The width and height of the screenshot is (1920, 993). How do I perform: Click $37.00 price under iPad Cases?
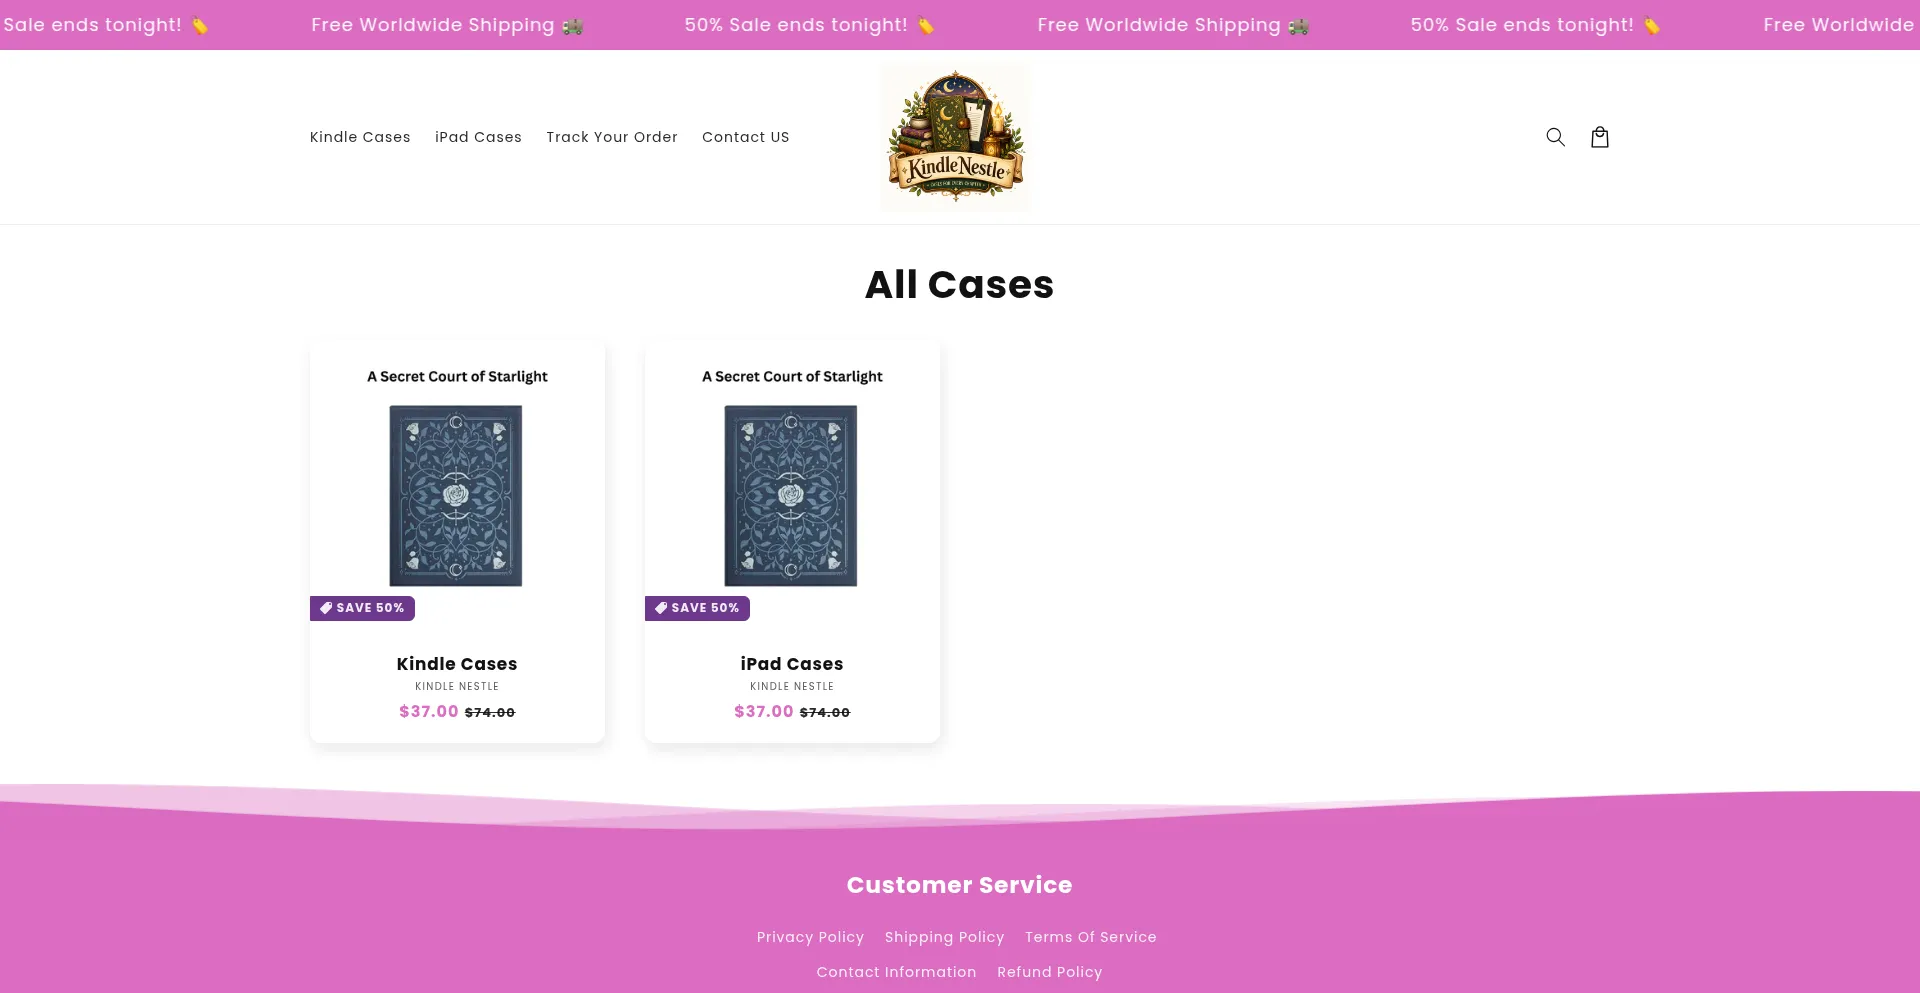(x=763, y=711)
